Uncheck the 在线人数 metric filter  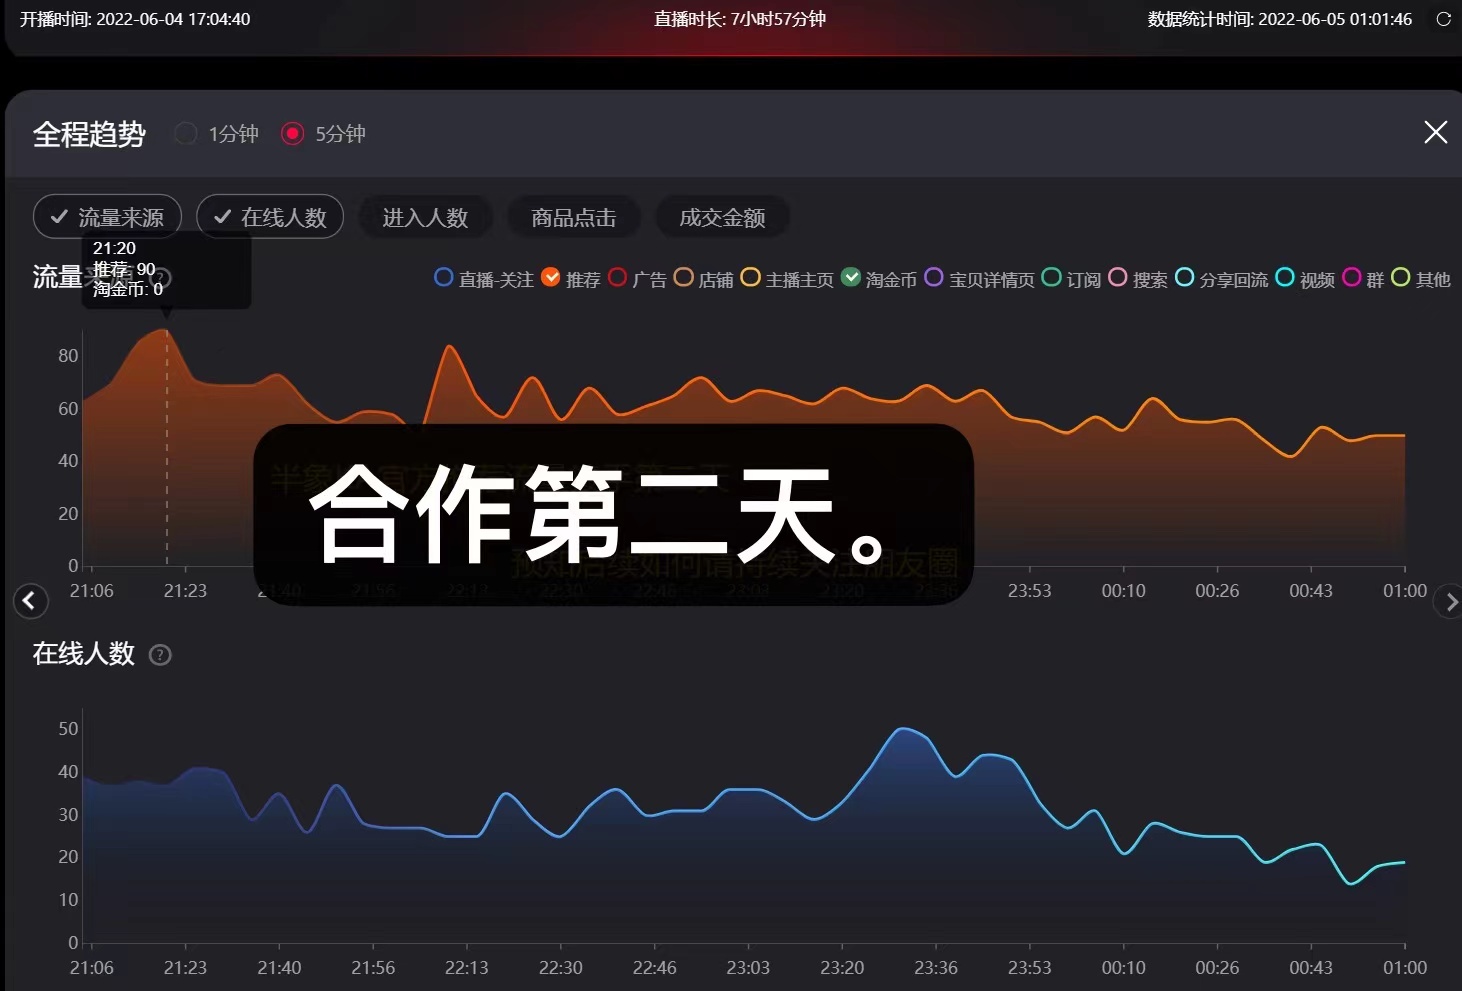270,216
